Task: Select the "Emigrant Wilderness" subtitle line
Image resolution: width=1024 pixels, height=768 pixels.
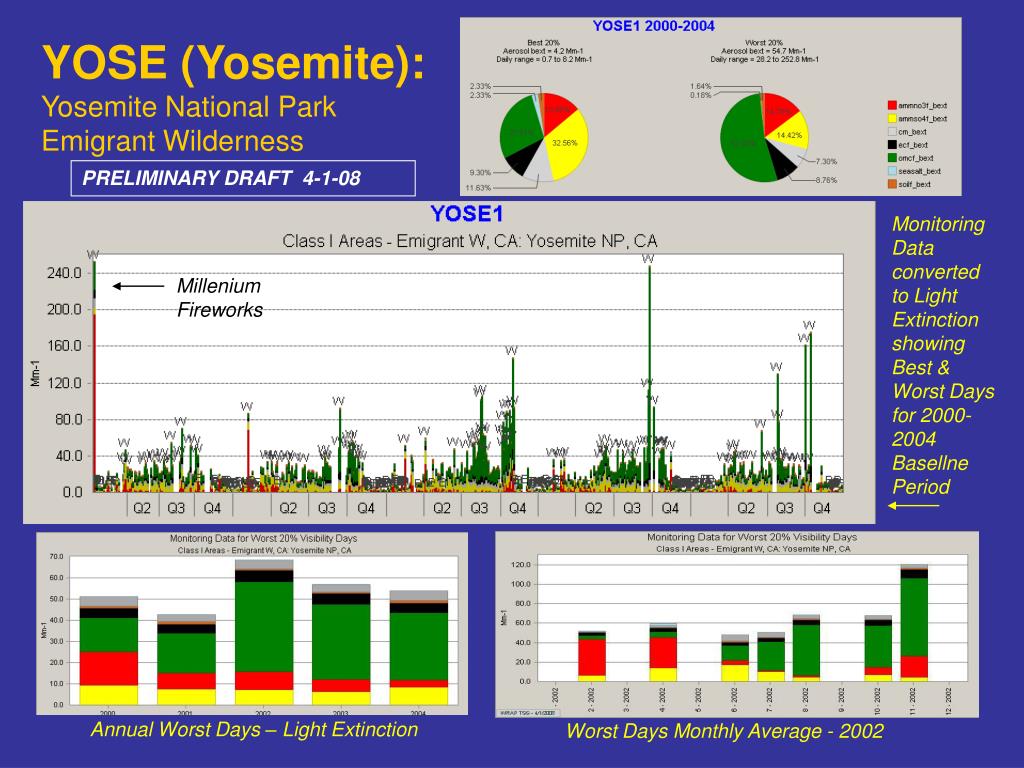Action: 172,141
